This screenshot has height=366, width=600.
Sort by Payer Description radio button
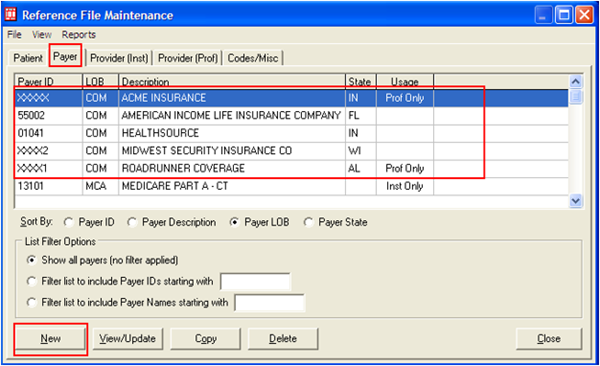[132, 222]
